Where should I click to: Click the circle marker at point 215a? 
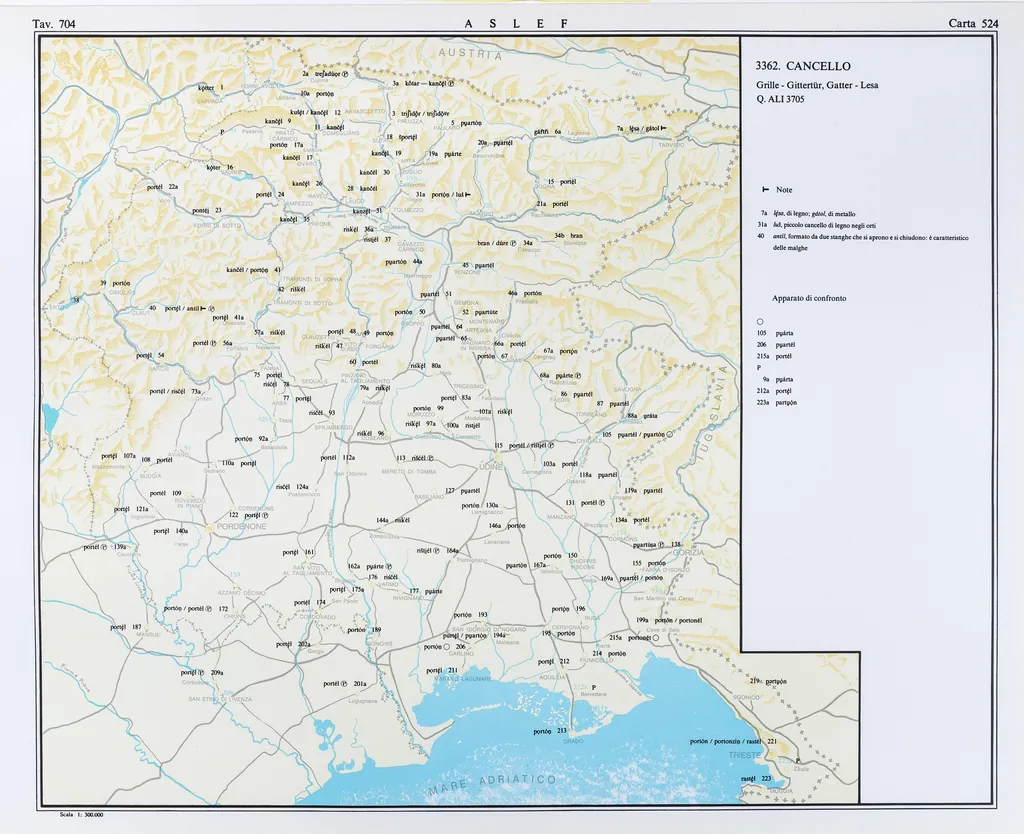[x=659, y=637]
